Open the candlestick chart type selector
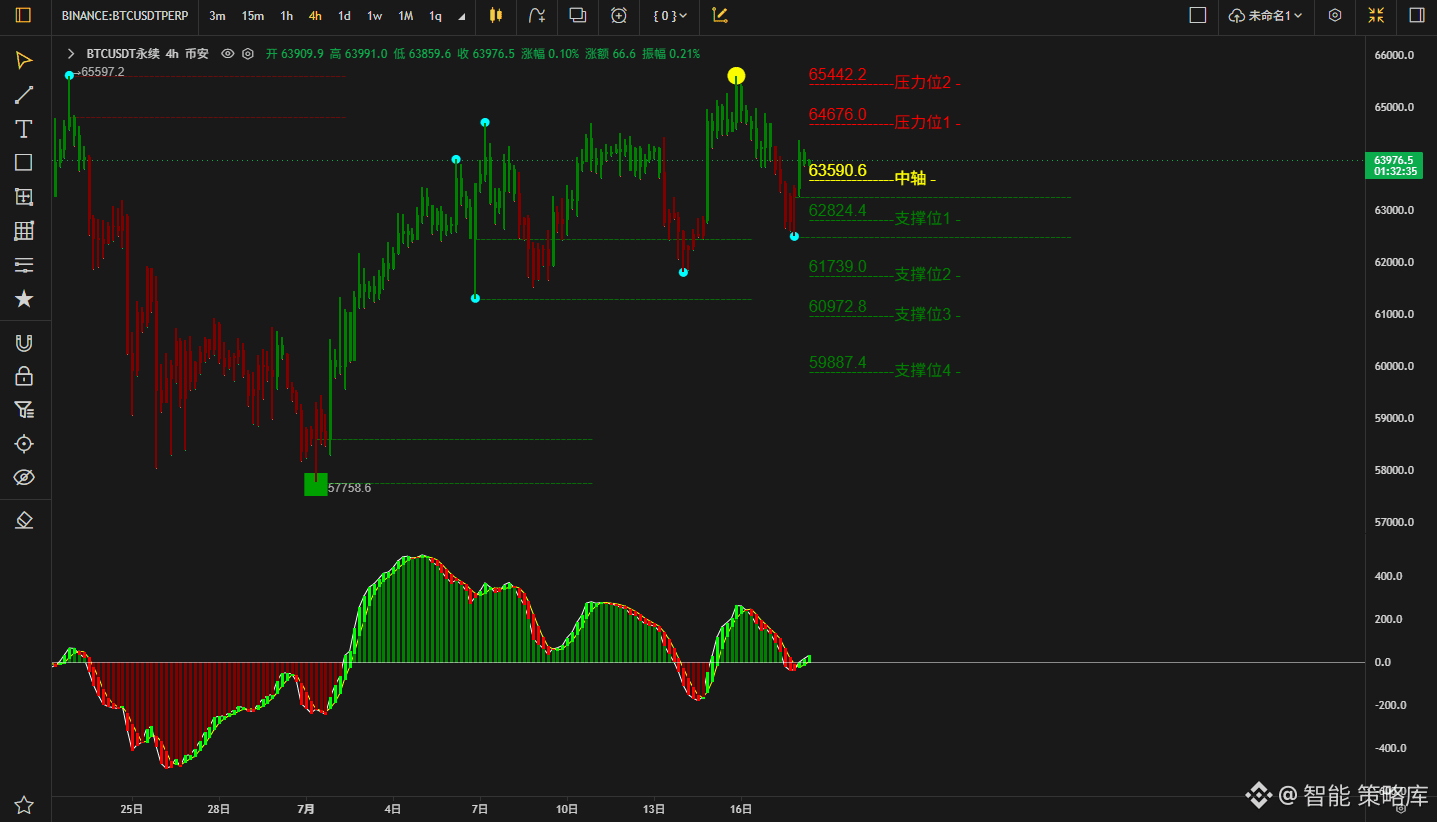 click(495, 15)
